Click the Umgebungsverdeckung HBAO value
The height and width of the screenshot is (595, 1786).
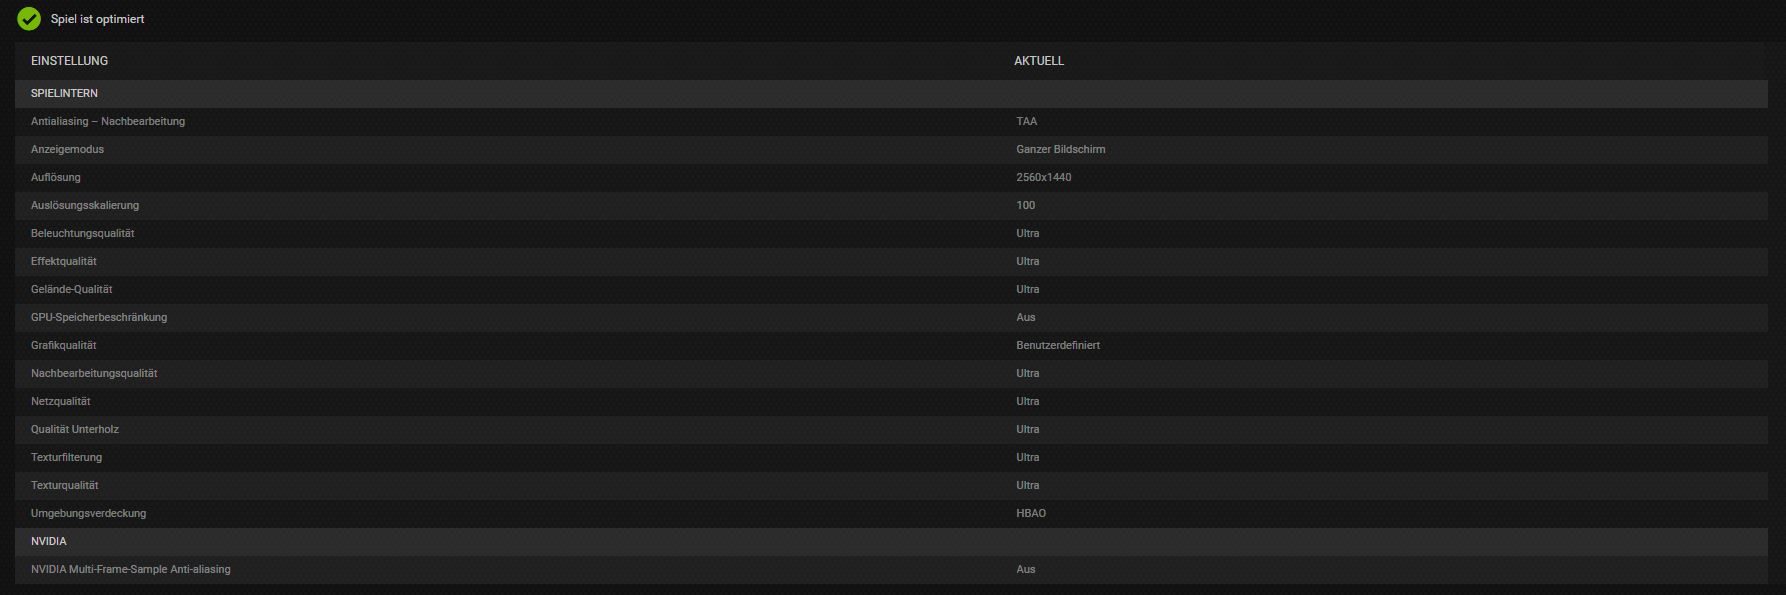point(1031,513)
